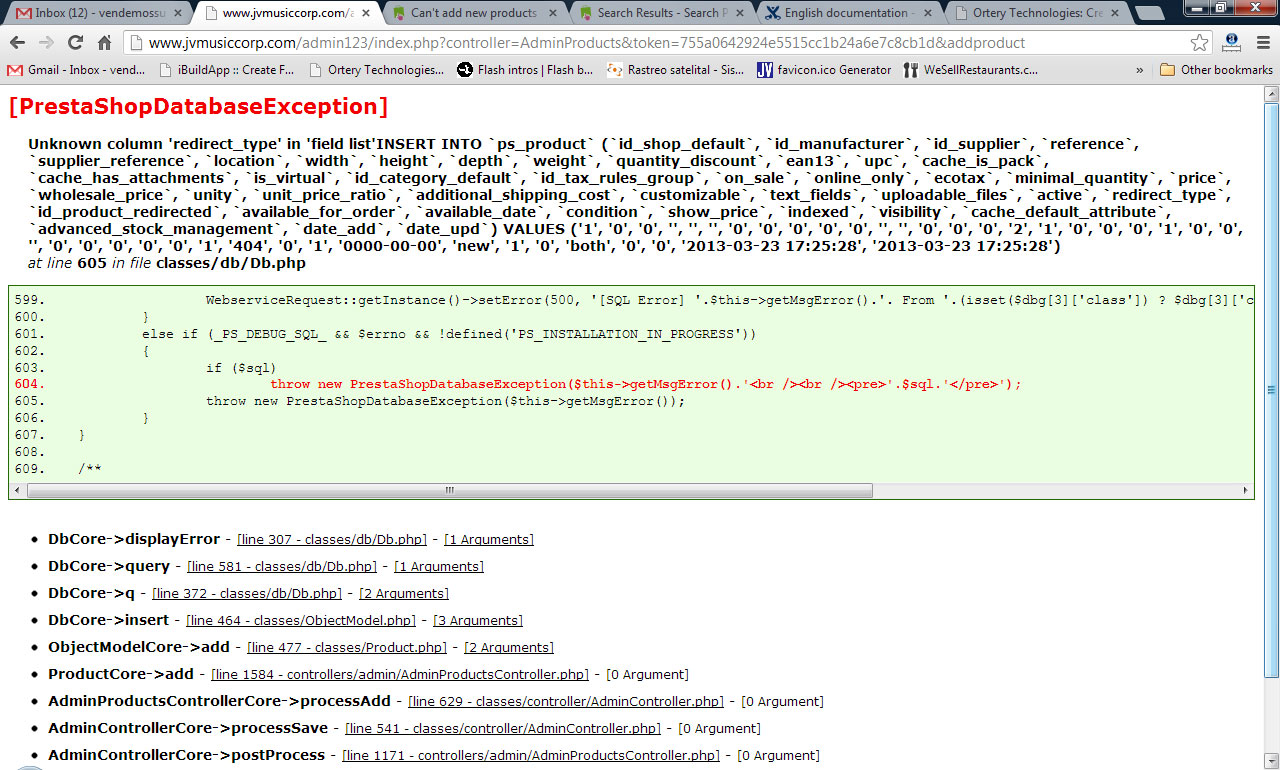Image resolution: width=1280 pixels, height=770 pixels.
Task: Open the Other bookmarks folder
Action: (1217, 70)
